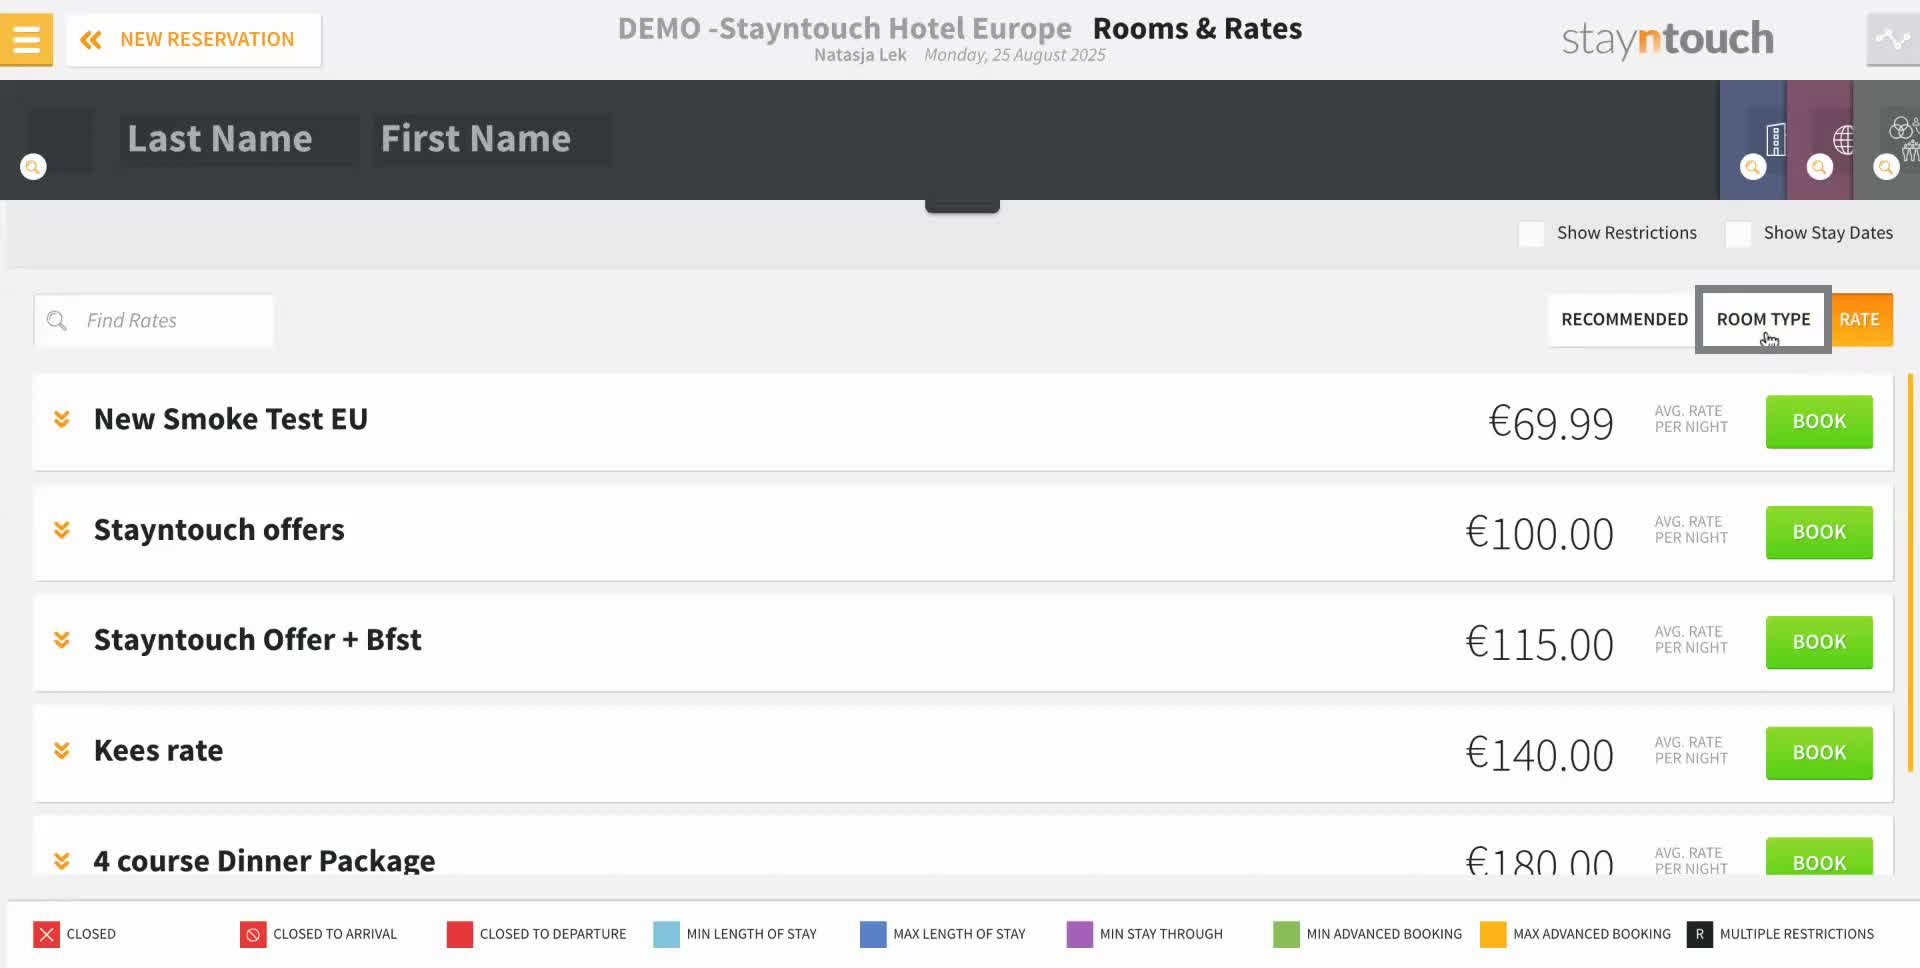Click the Min Advanced Booking green swatch
This screenshot has width=1920, height=968.
tap(1286, 934)
